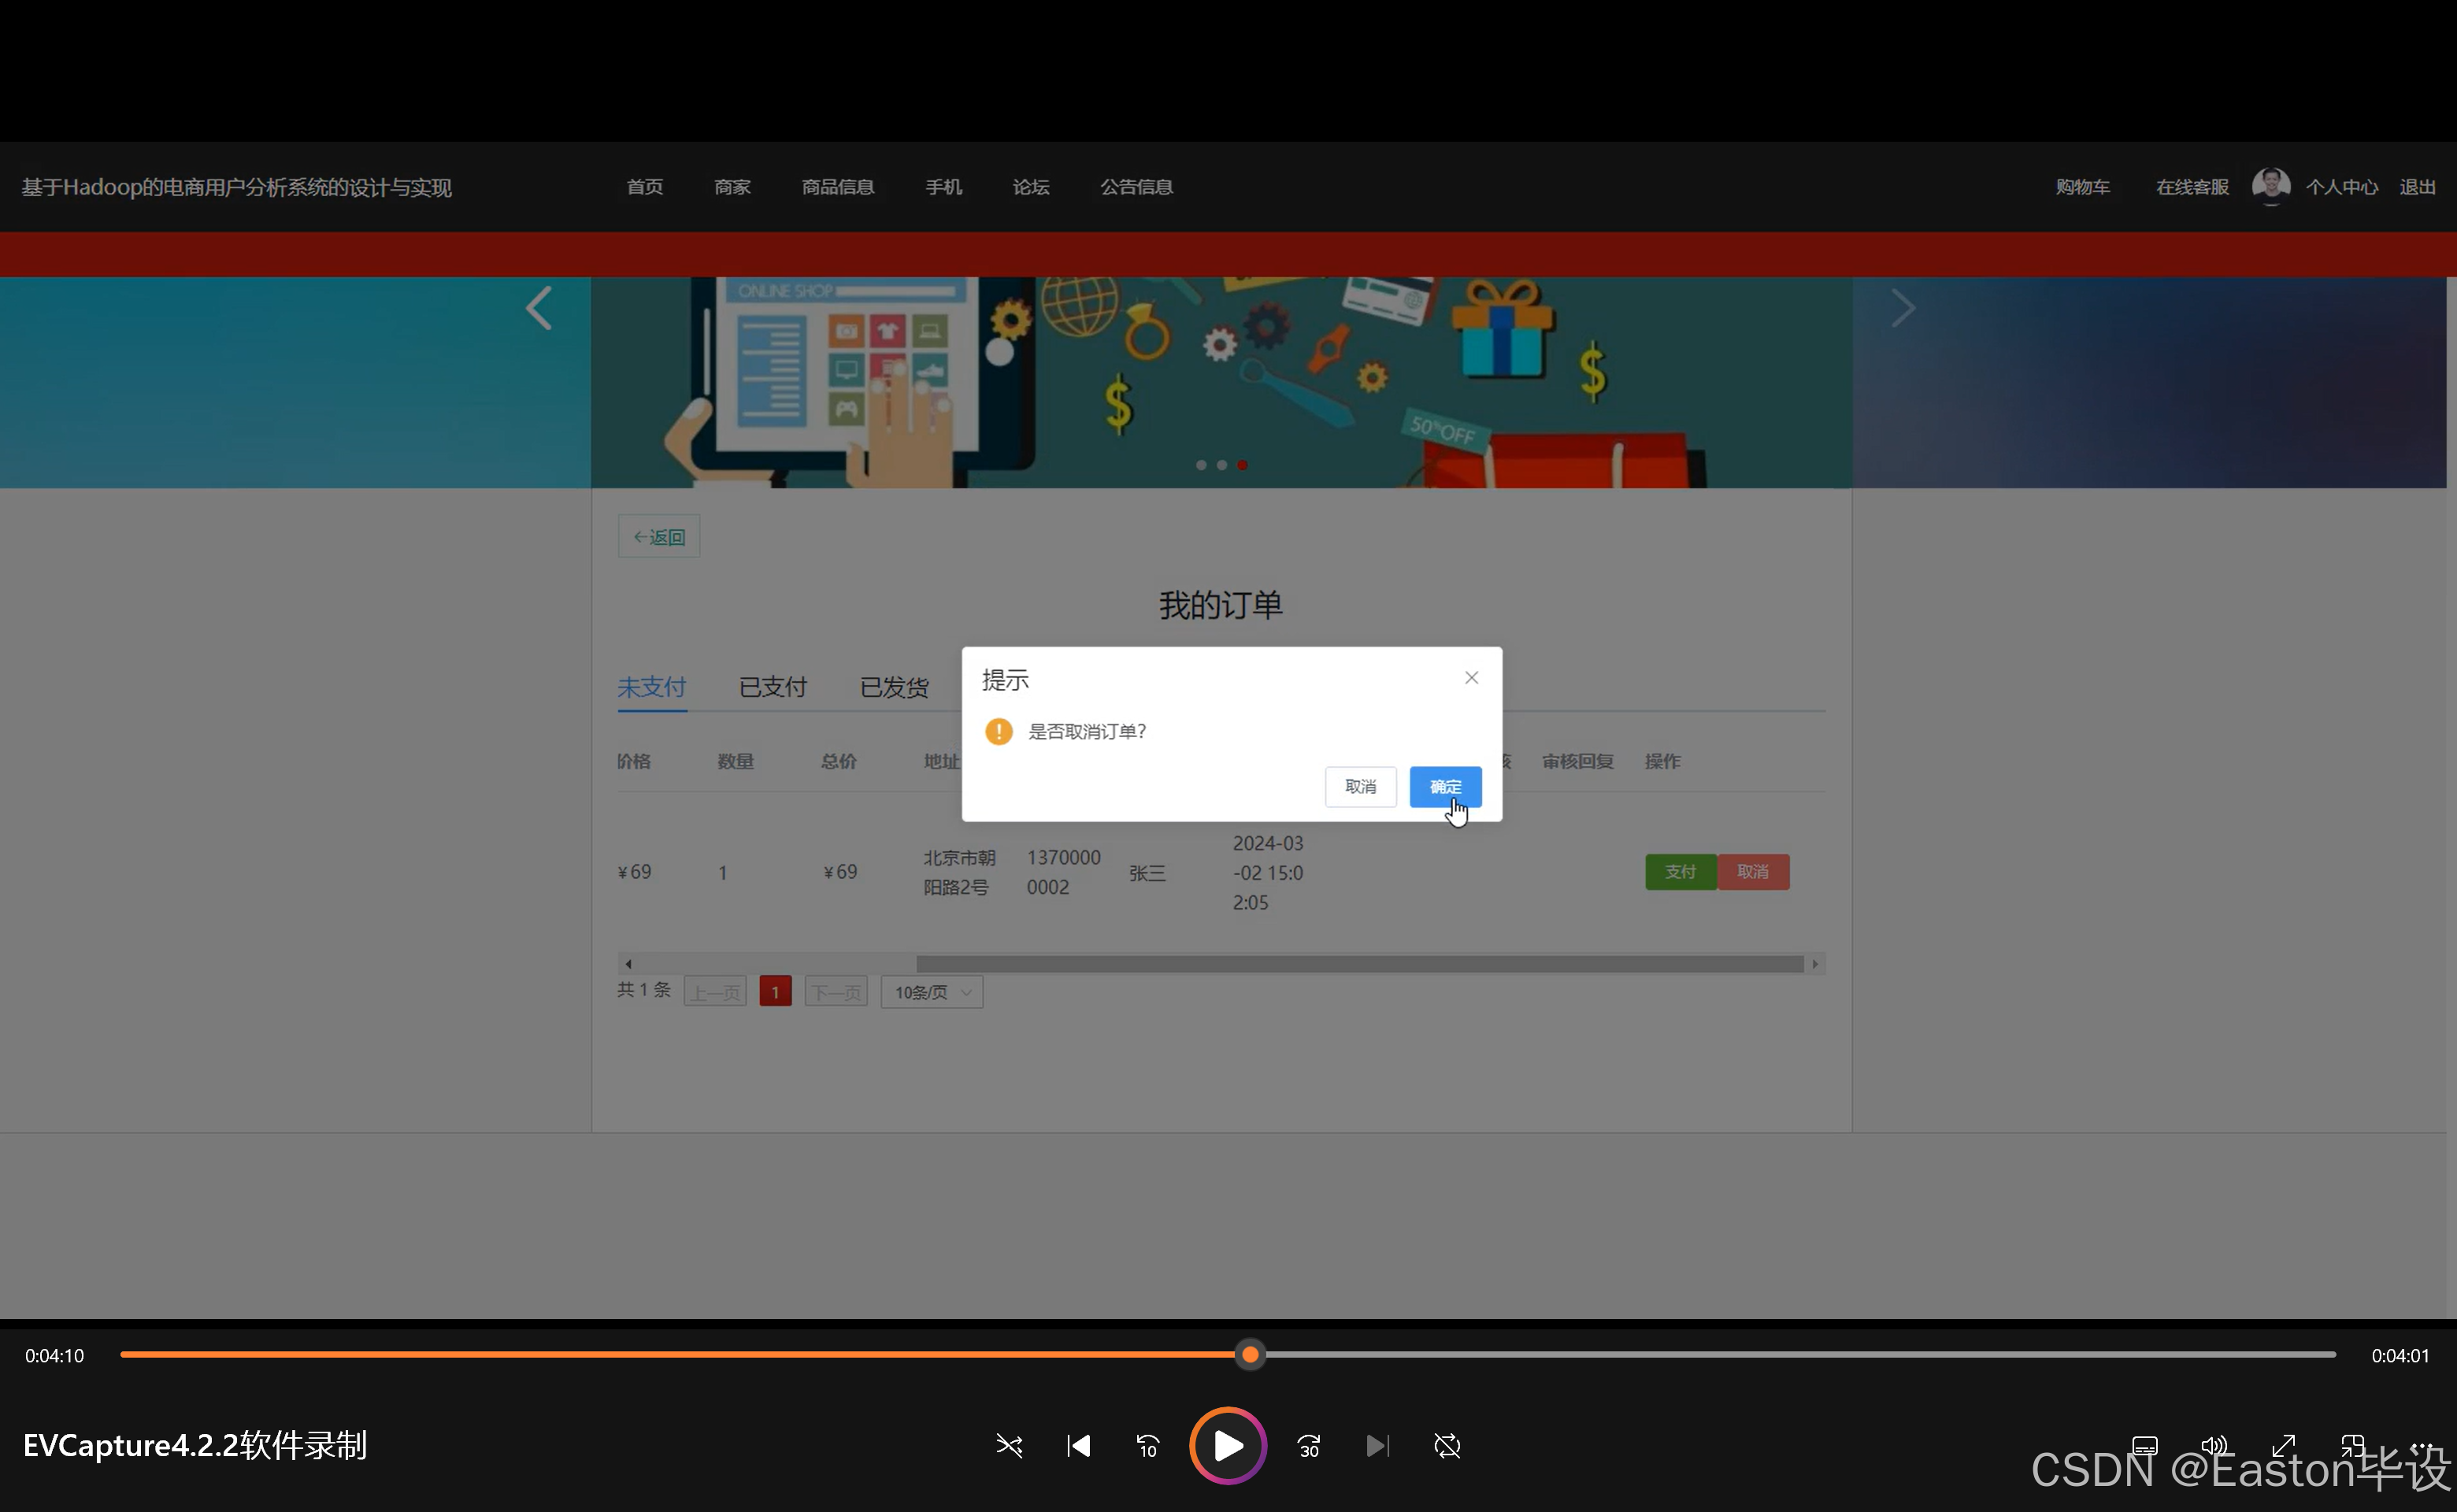This screenshot has height=1512, width=2457.
Task: Close the 提示 dialog with X
Action: tap(1471, 678)
